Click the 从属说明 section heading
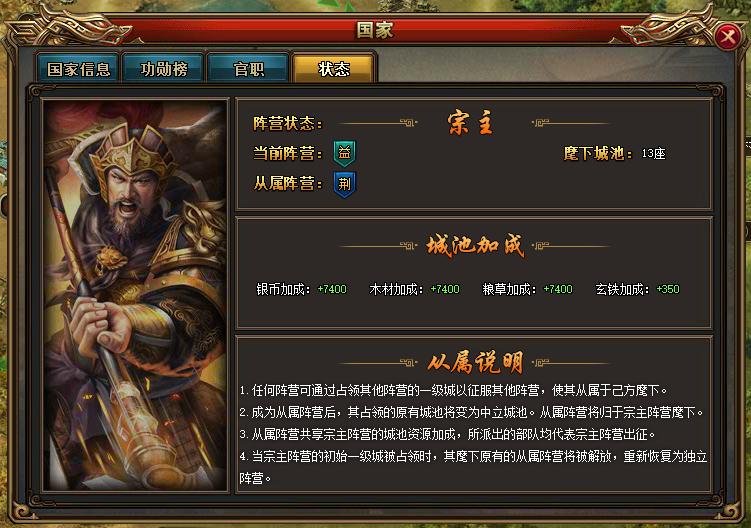 pyautogui.click(x=475, y=362)
